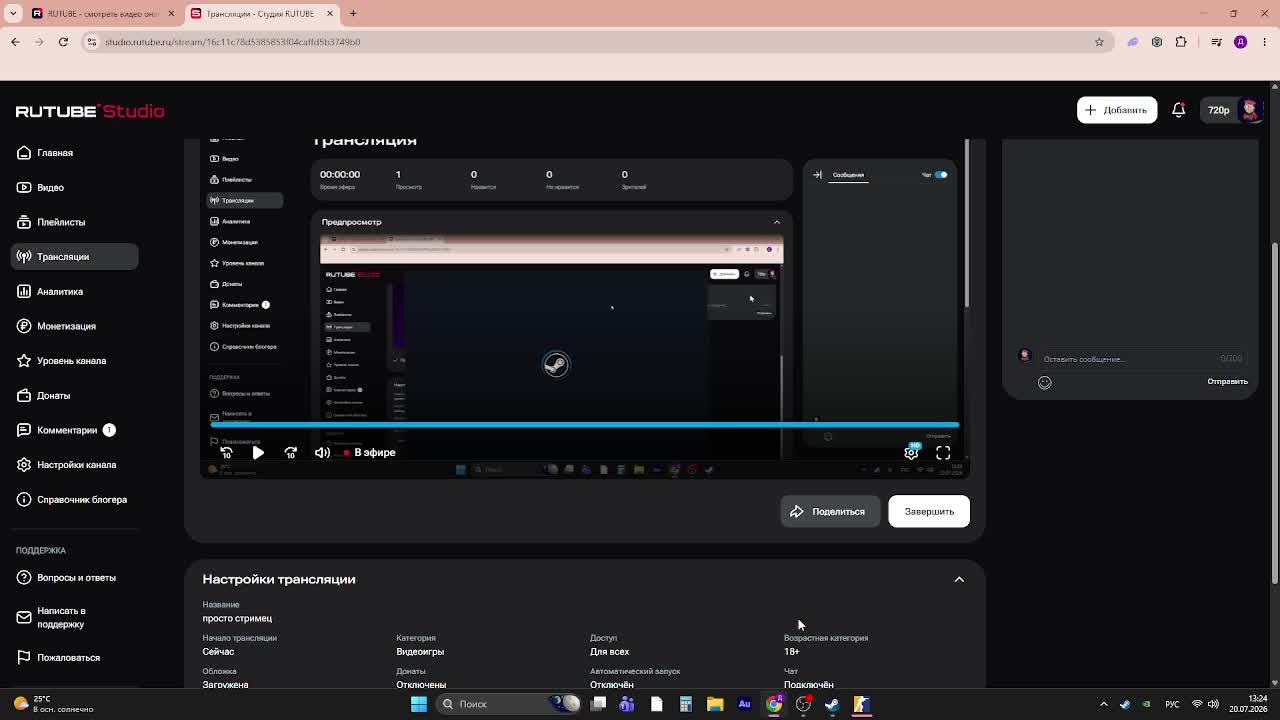Open Справочник блогера info icon in sidebar
This screenshot has height=720, width=1280.
point(24,499)
